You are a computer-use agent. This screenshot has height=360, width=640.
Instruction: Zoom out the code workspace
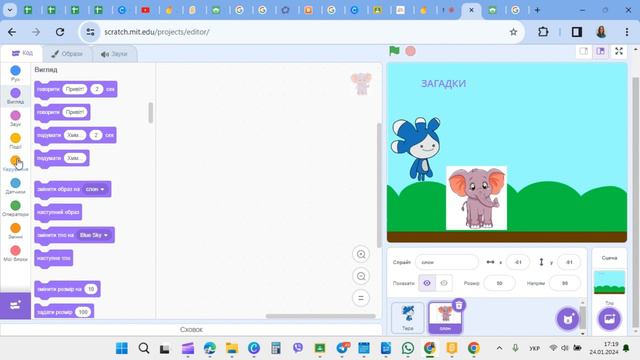coord(361,276)
